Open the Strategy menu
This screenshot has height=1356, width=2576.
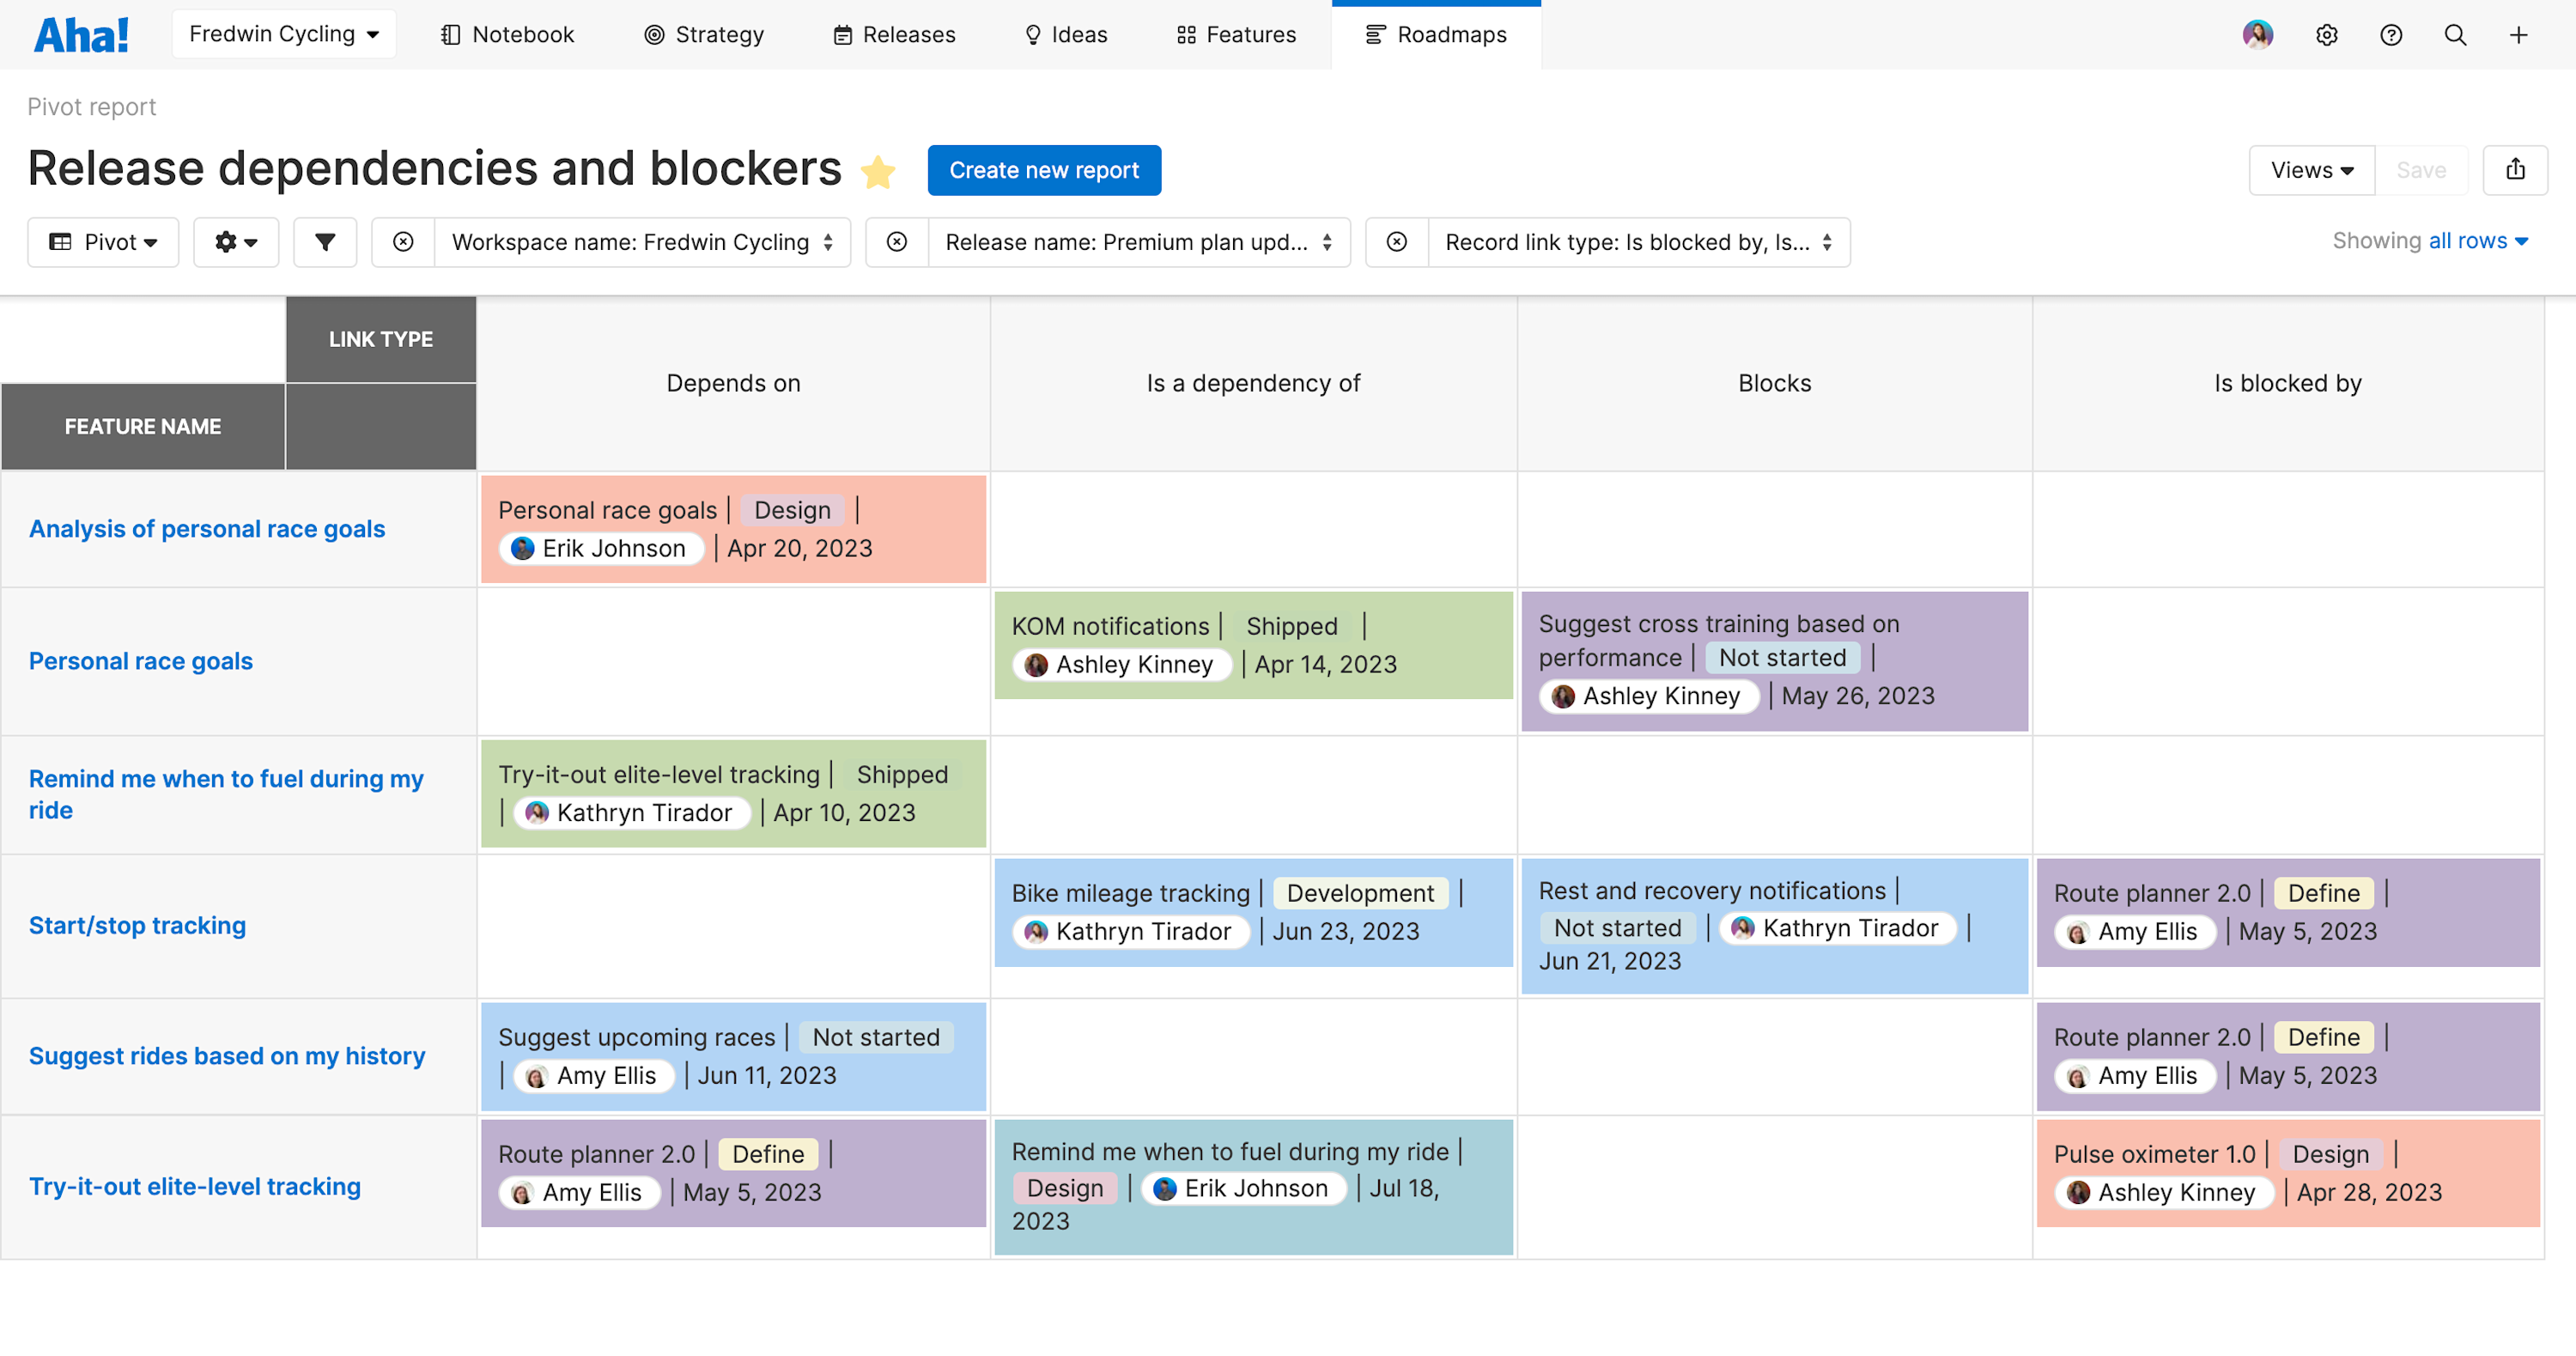(x=704, y=35)
